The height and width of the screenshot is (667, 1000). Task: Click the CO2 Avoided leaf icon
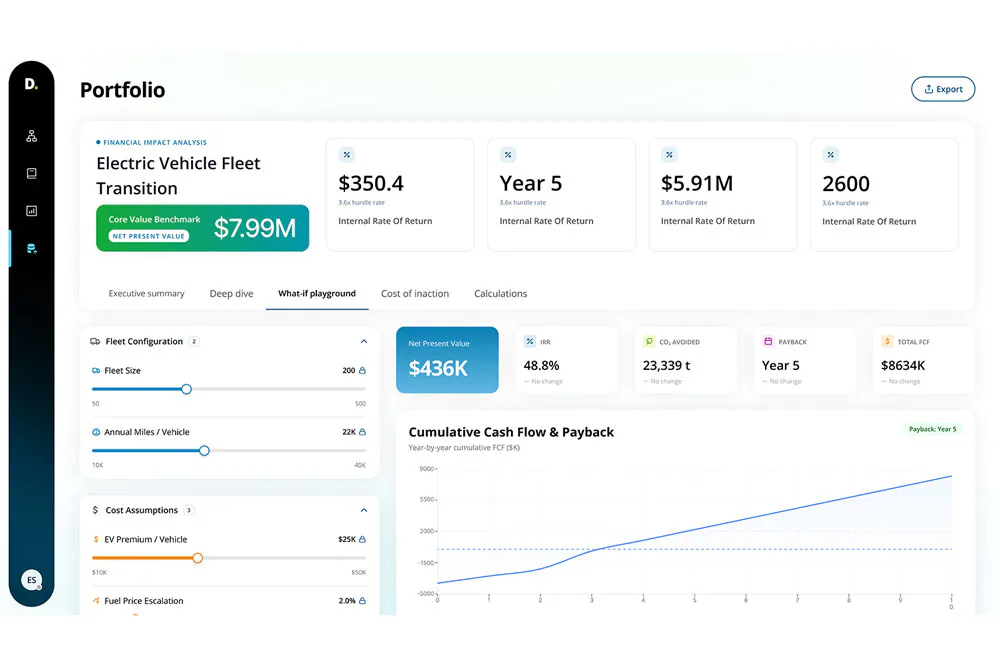click(x=649, y=342)
